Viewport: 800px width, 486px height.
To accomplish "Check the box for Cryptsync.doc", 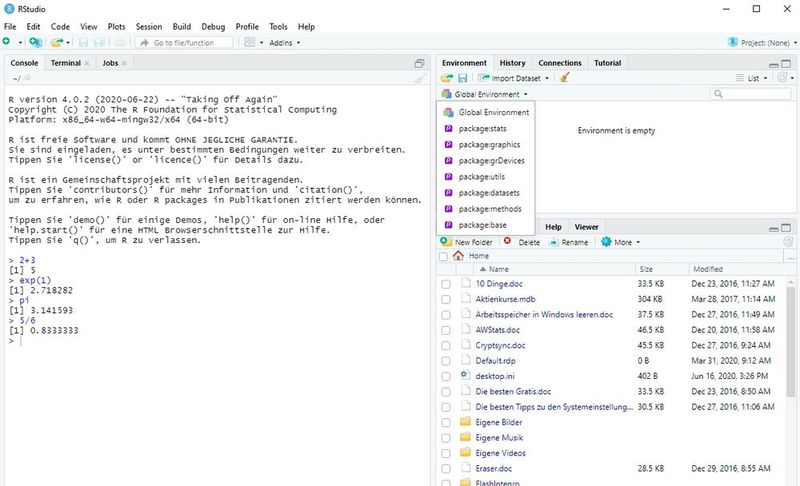I will (446, 346).
